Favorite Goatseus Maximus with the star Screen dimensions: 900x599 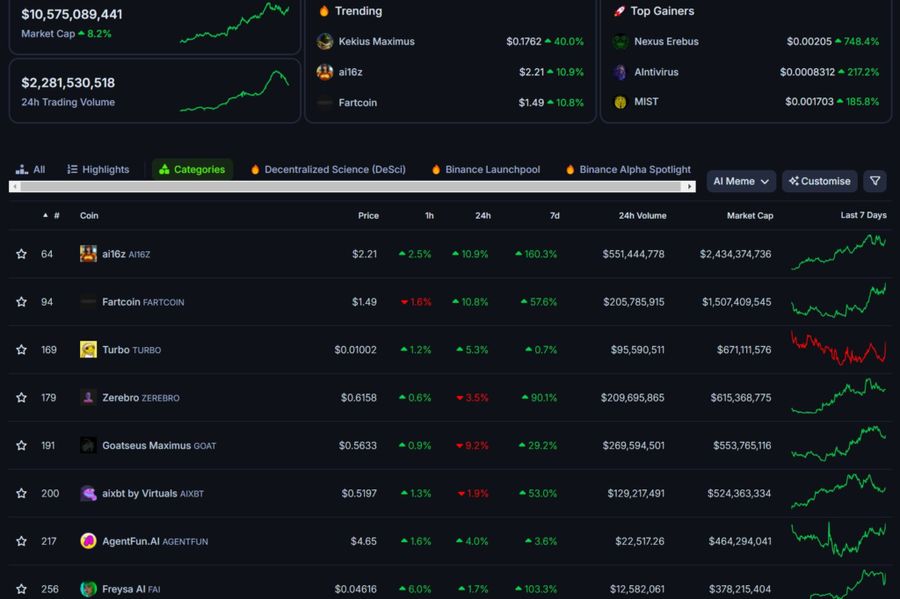[21, 445]
